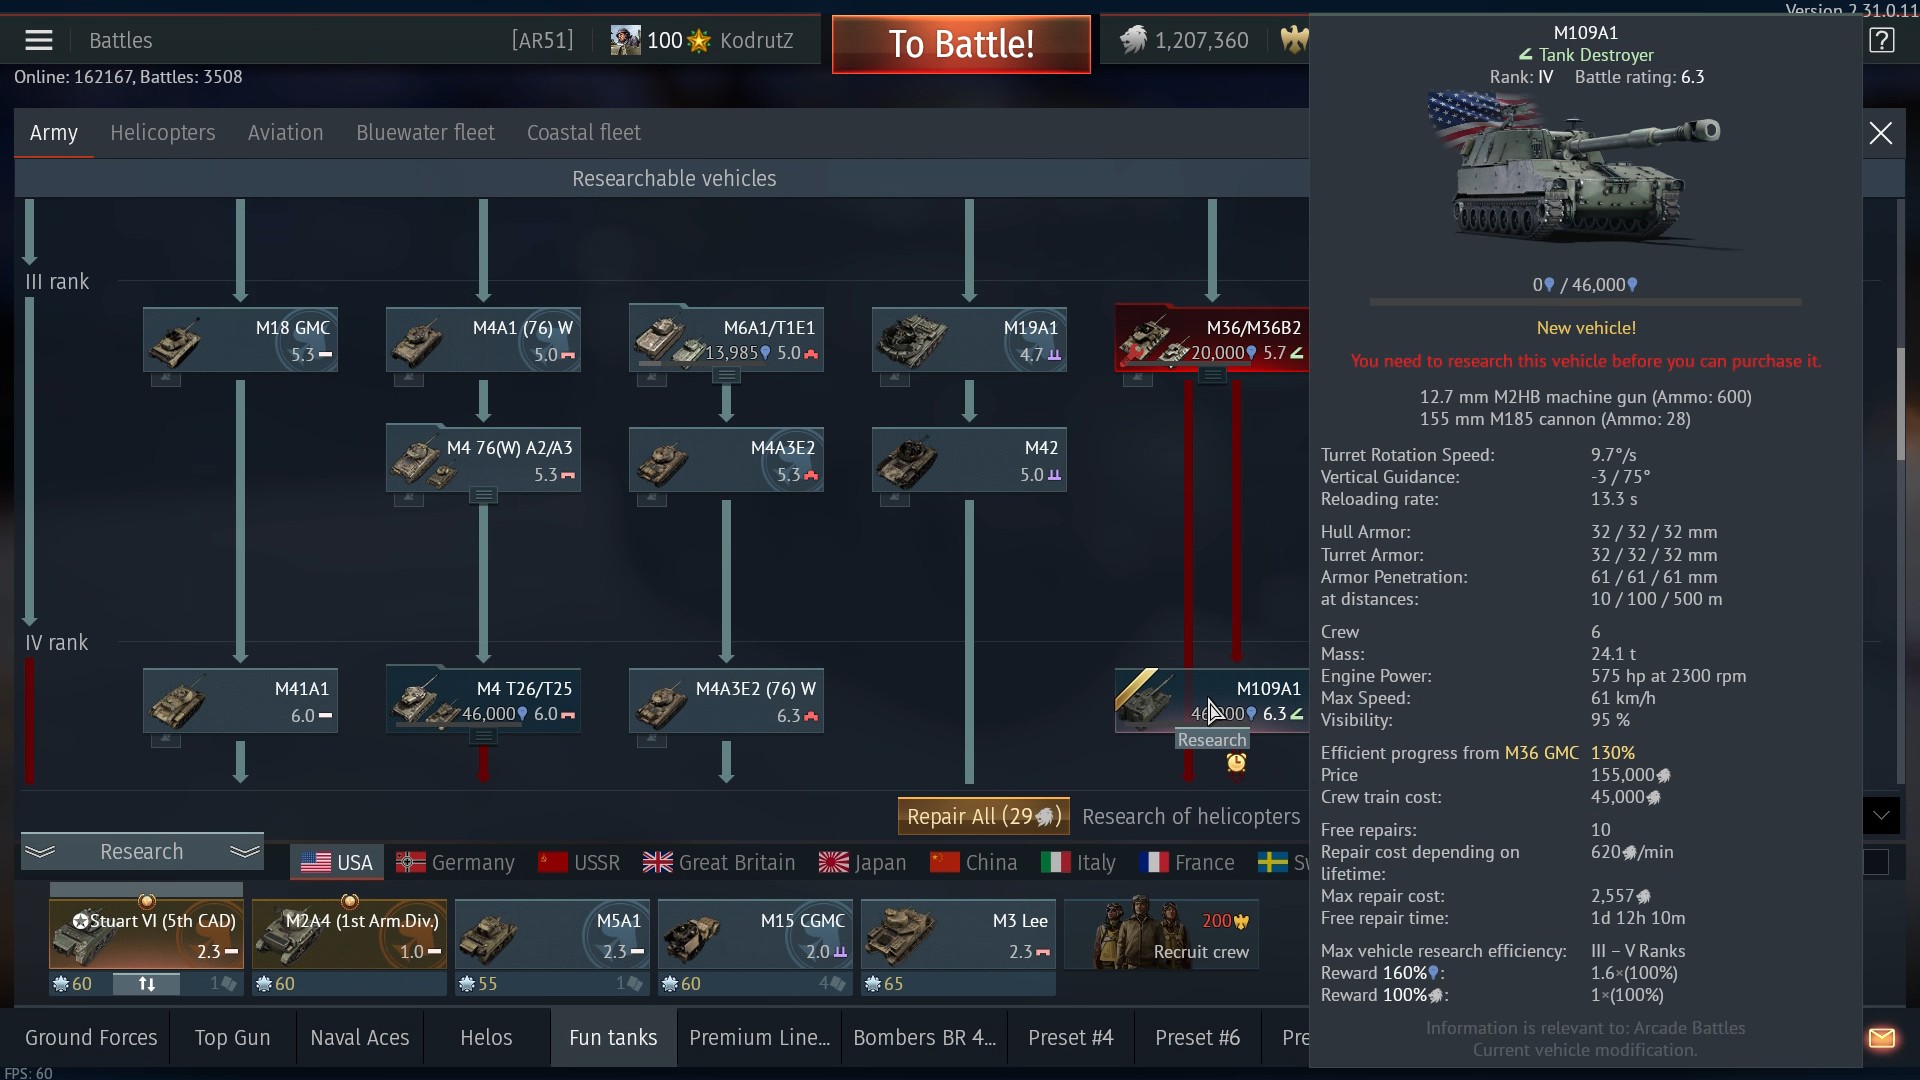The height and width of the screenshot is (1080, 1920).
Task: Click the player avatar icon
Action: (626, 40)
